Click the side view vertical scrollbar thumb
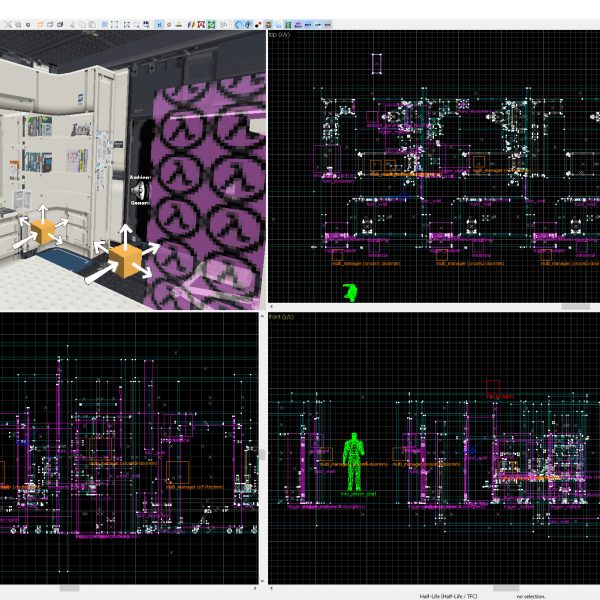 (x=262, y=455)
